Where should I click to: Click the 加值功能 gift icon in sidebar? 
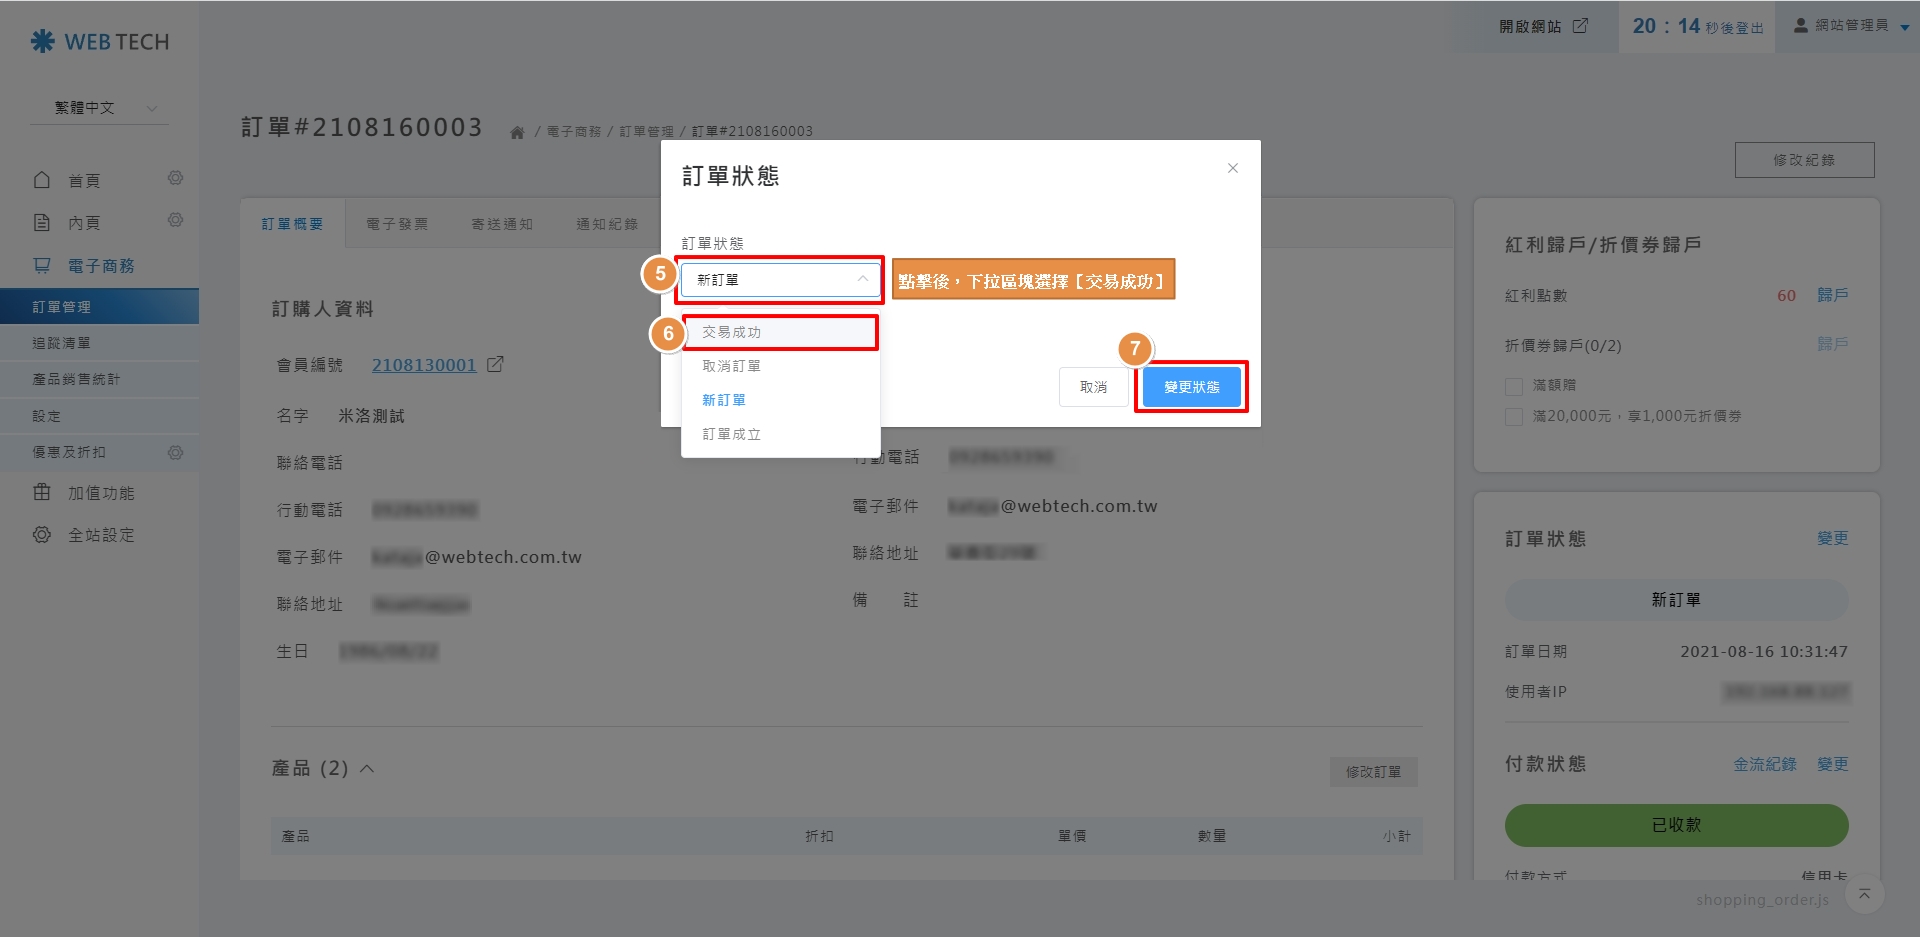click(42, 492)
